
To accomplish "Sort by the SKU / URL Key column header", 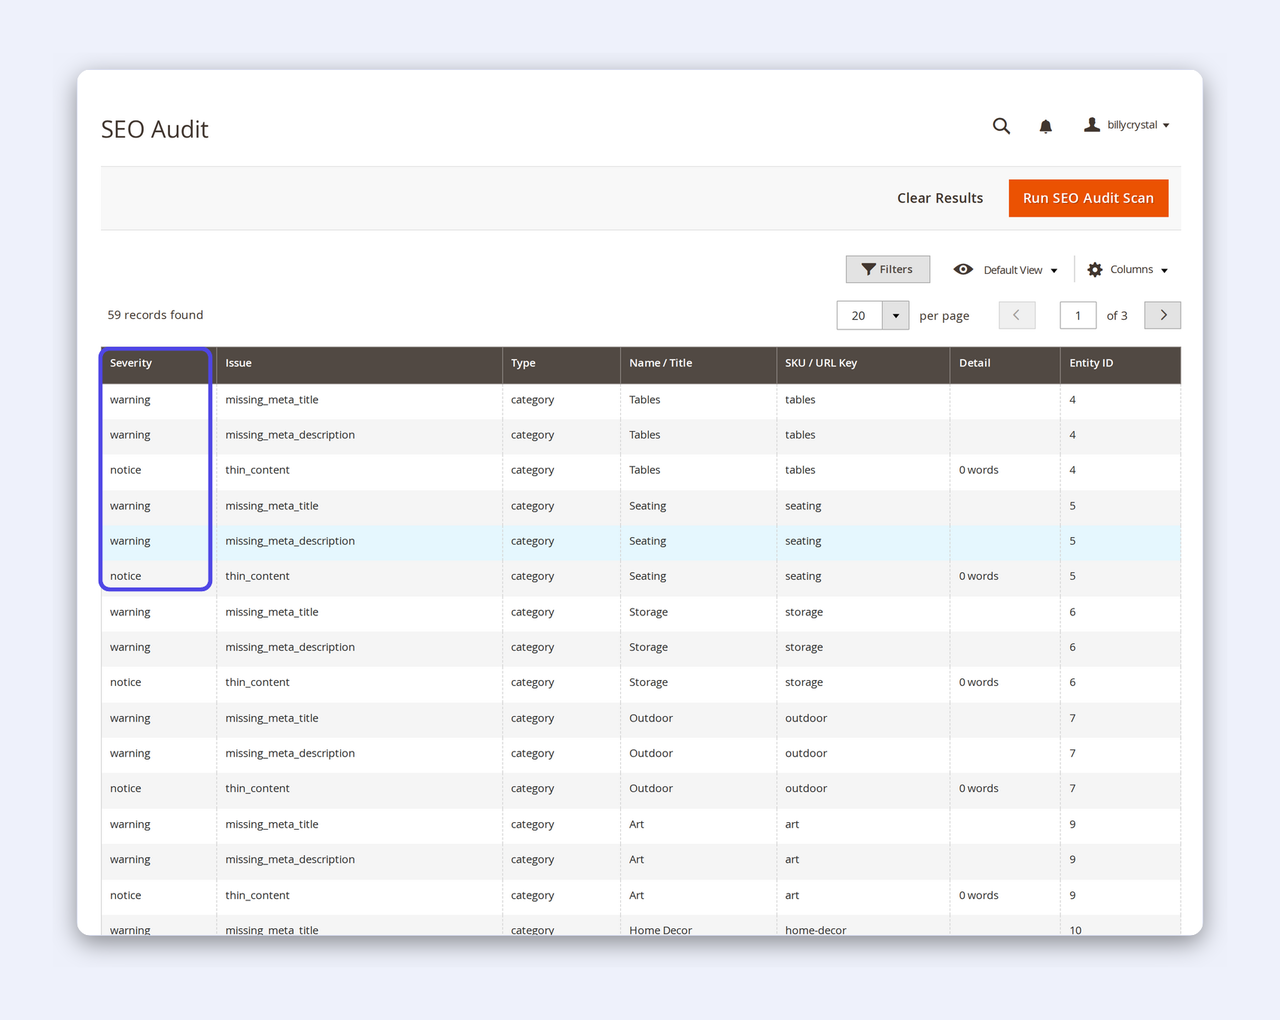I will [x=863, y=364].
